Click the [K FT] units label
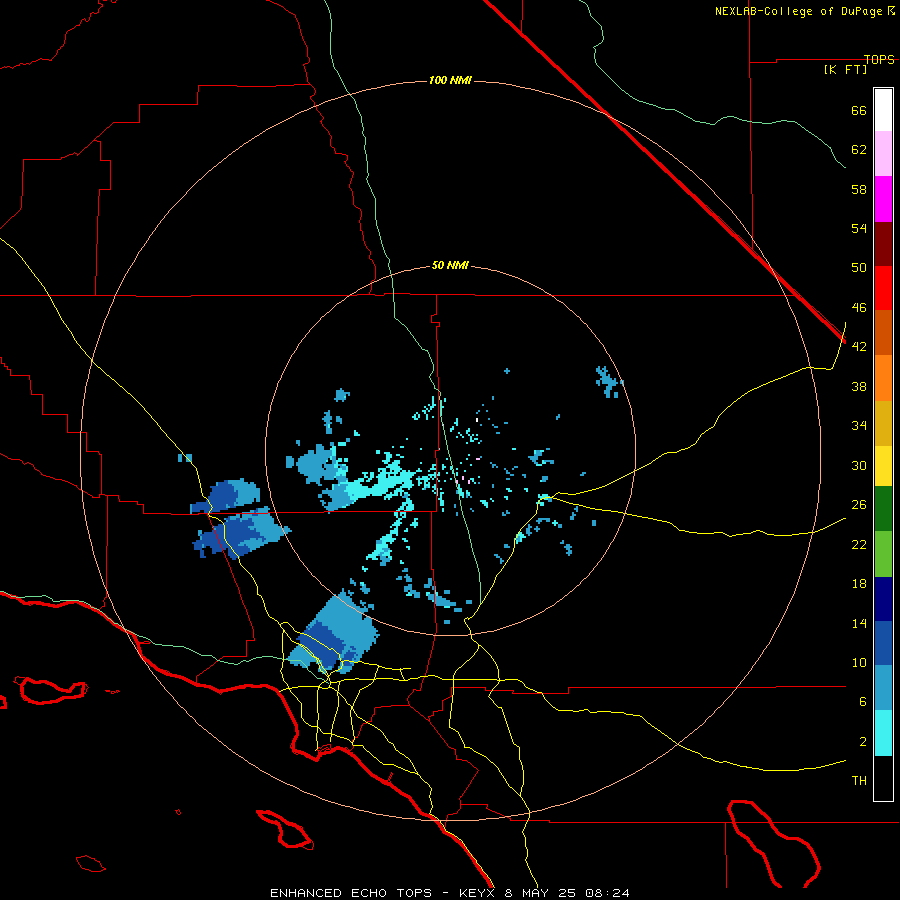900x900 pixels. point(845,69)
